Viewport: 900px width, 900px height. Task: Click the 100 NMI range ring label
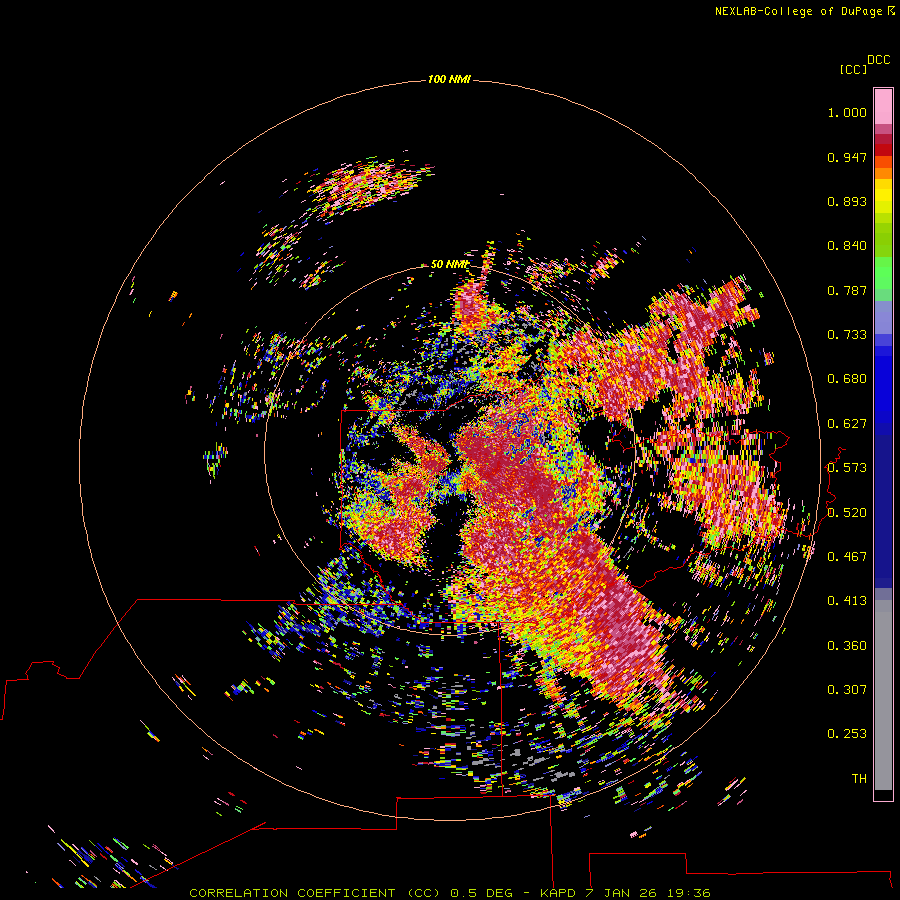click(x=449, y=79)
